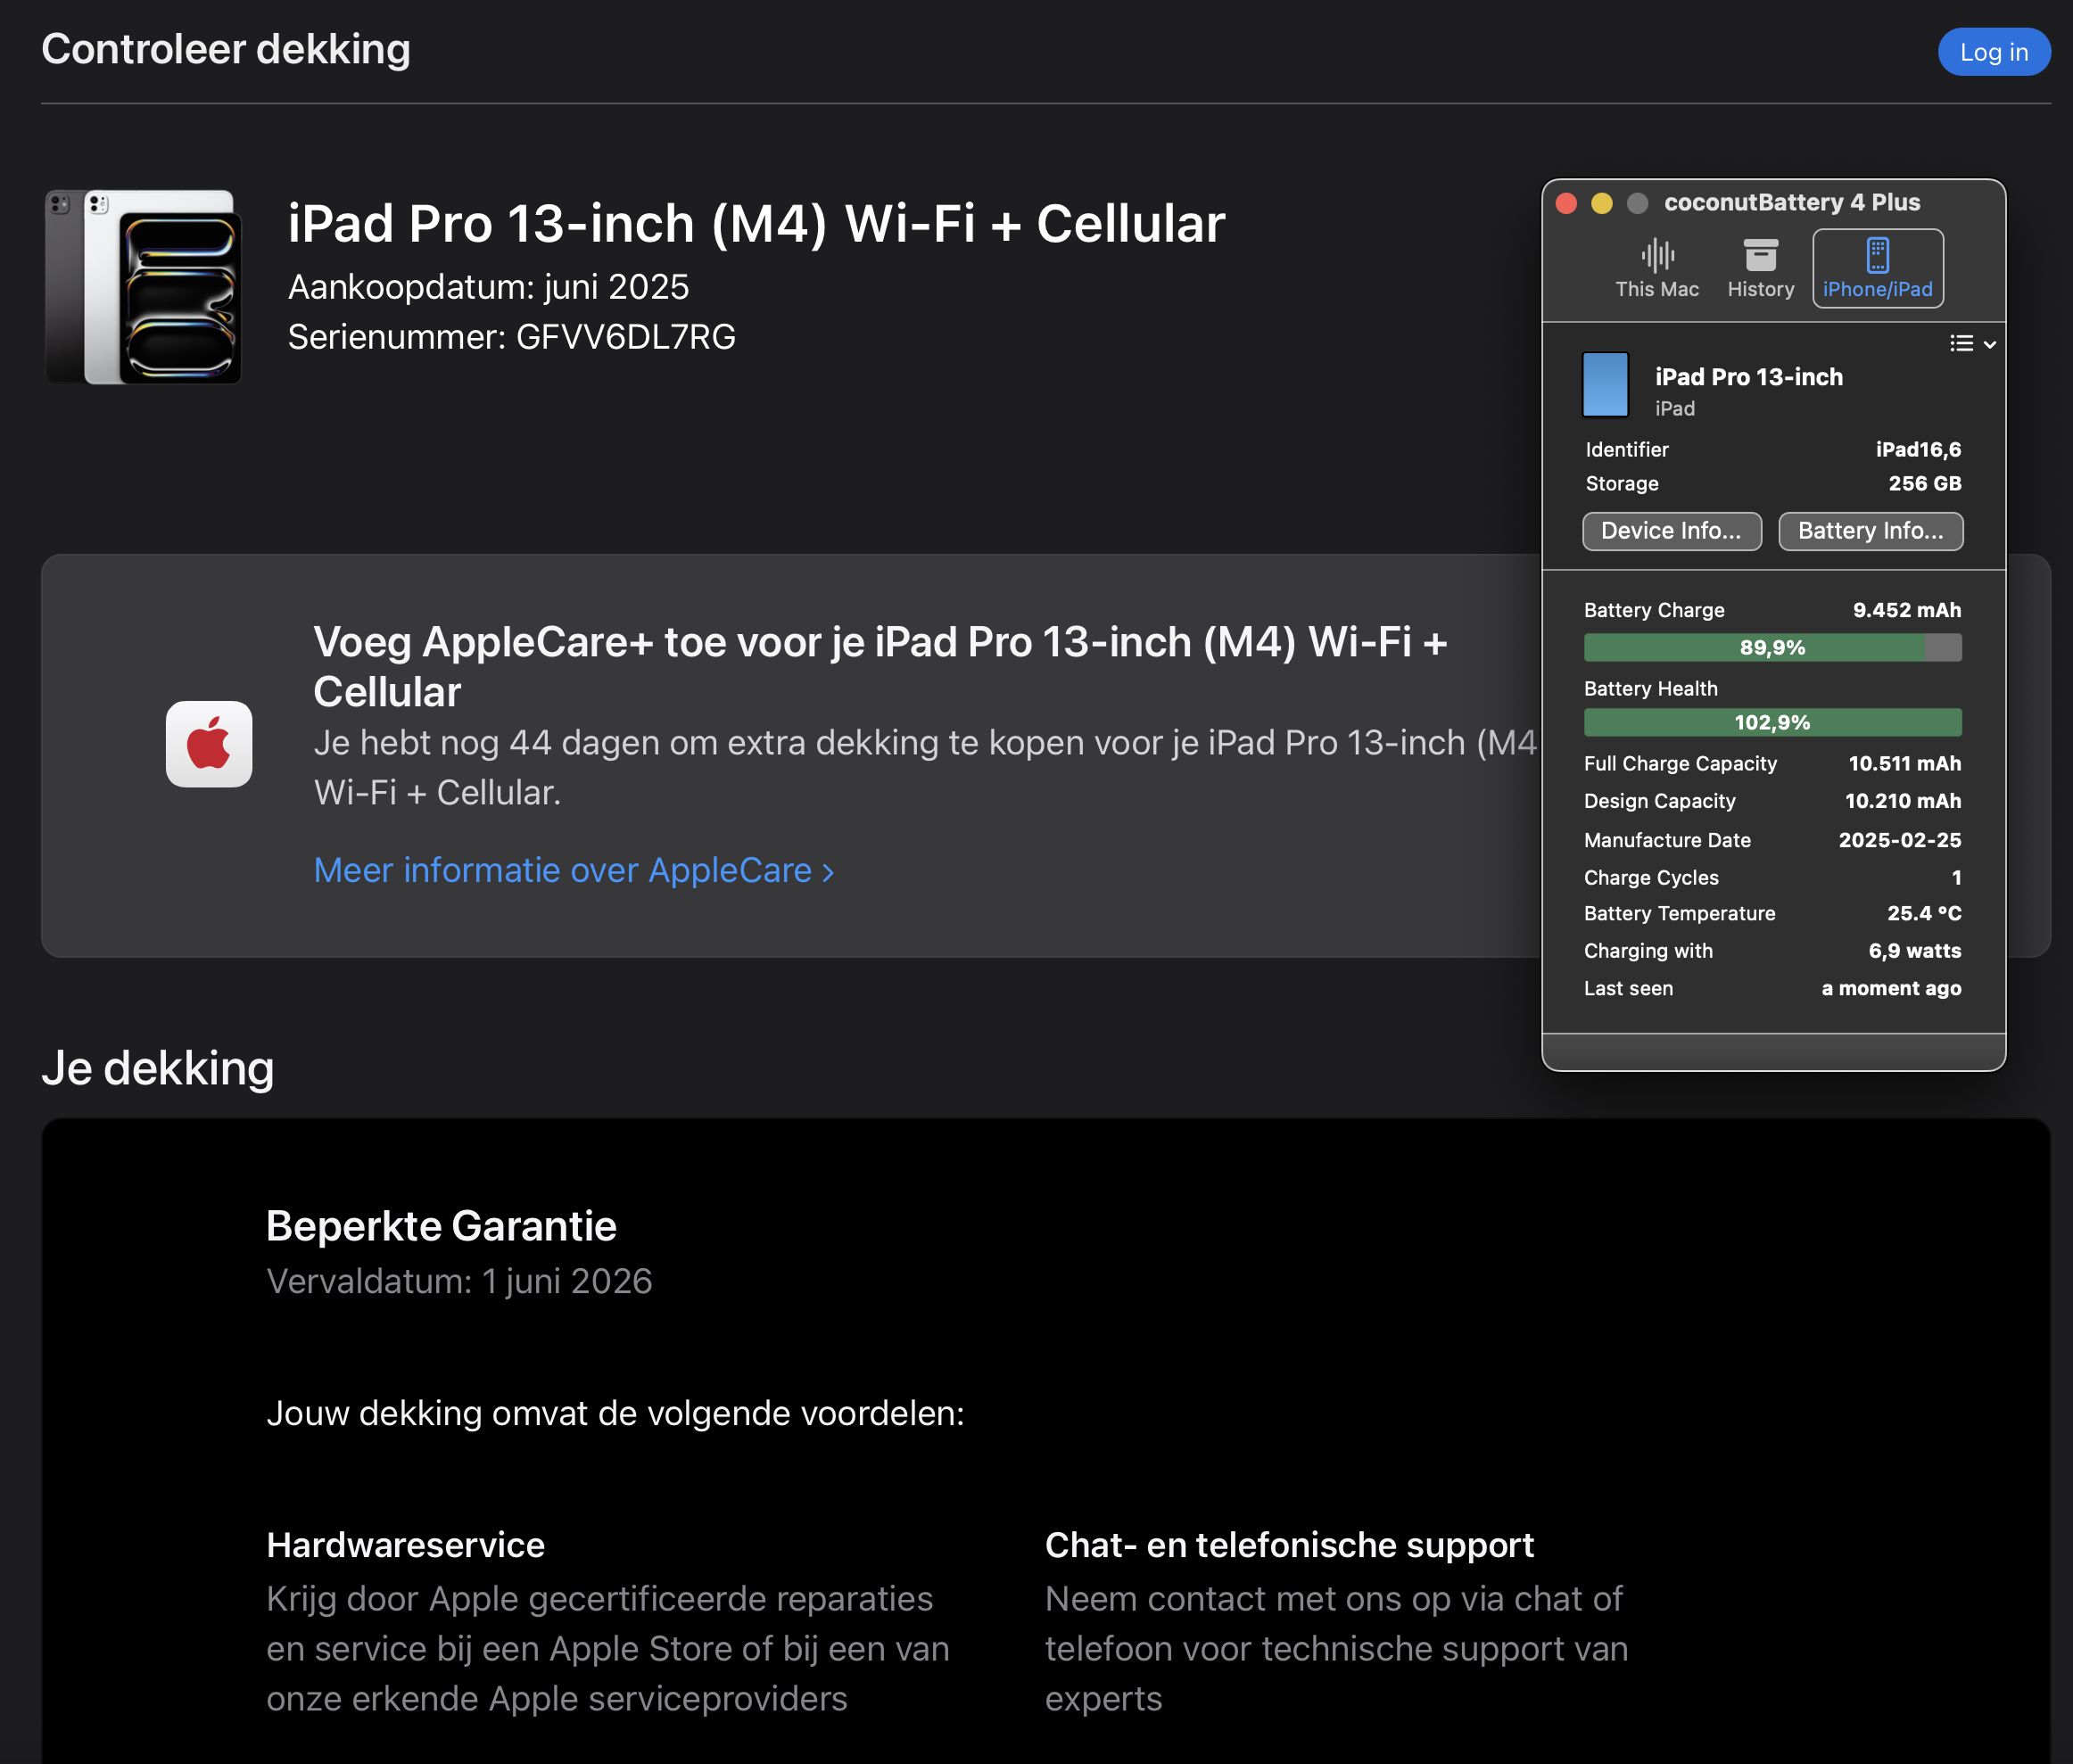Click the grey zoom button of coconutBattery
The width and height of the screenshot is (2073, 1764).
pyautogui.click(x=1637, y=204)
